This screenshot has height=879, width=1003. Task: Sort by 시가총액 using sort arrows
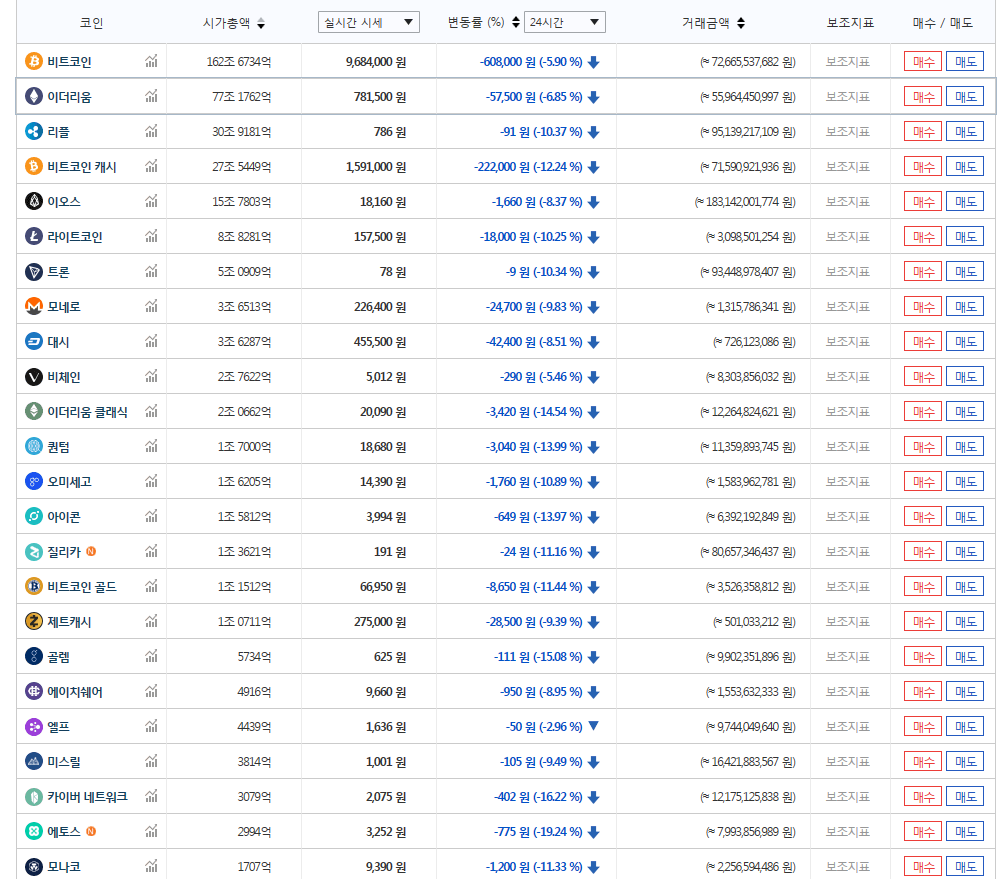tap(261, 23)
